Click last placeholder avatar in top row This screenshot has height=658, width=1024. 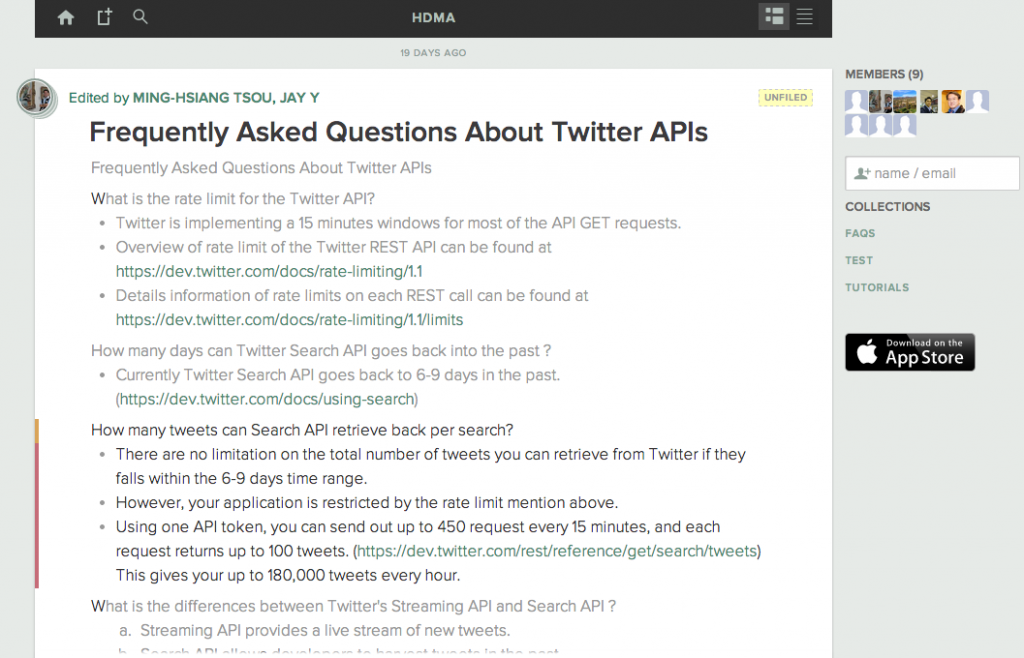977,102
